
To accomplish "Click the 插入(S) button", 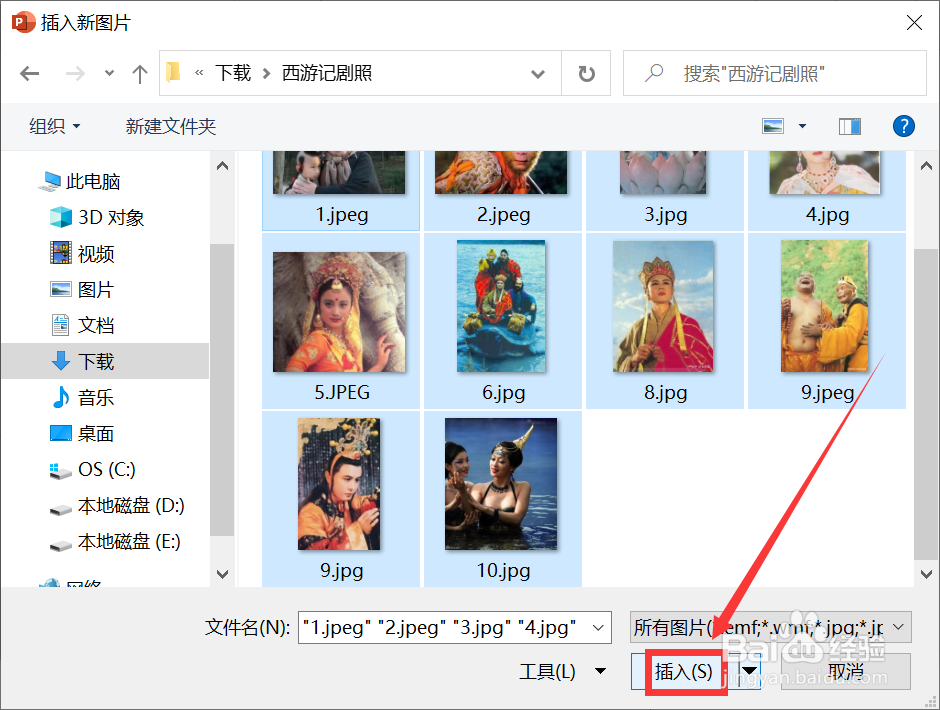I will [x=684, y=671].
